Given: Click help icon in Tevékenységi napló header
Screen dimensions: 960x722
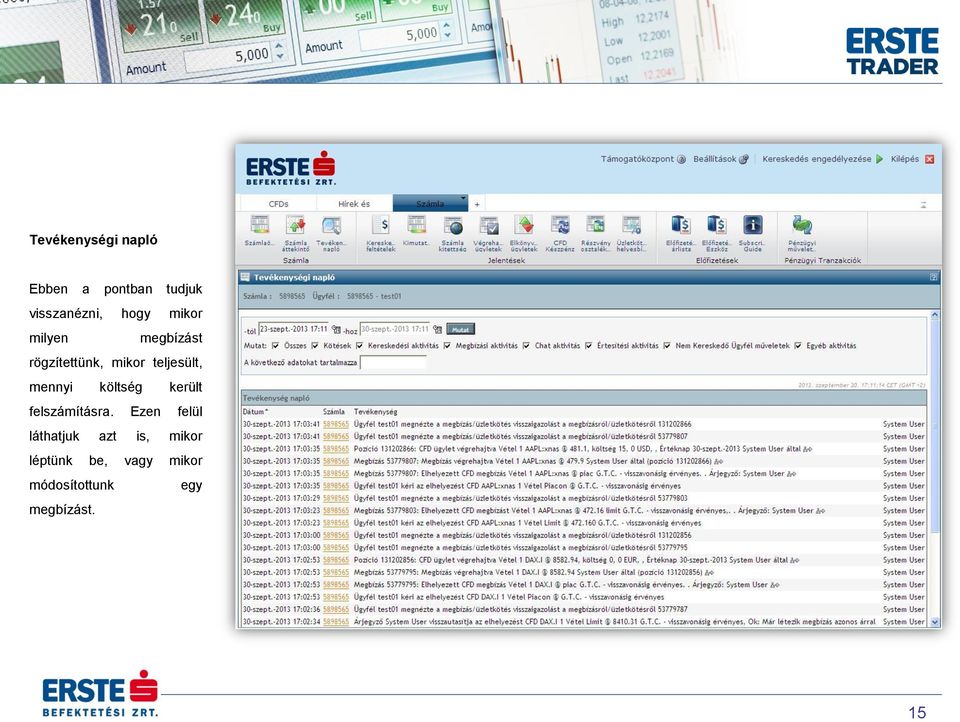Looking at the screenshot, I should 933,277.
